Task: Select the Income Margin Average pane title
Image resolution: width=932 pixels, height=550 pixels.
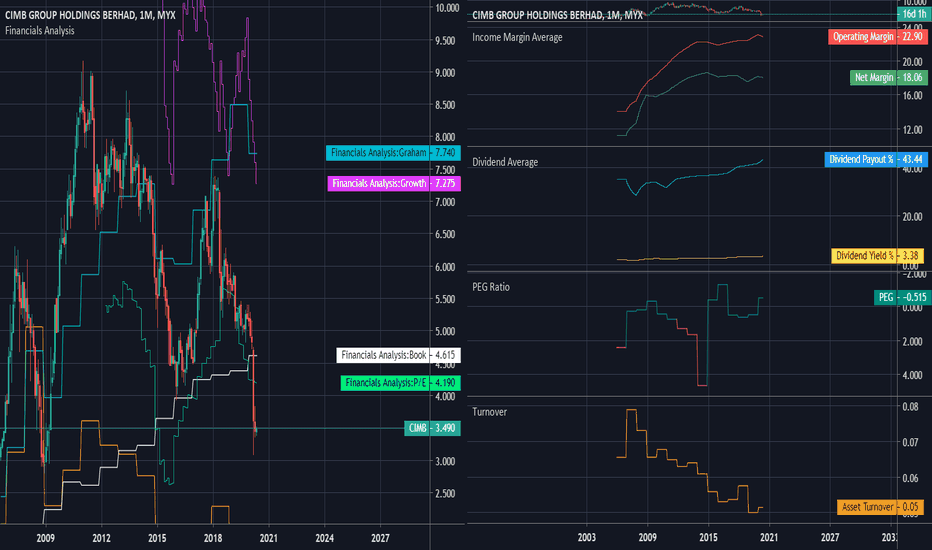Action: [x=517, y=37]
